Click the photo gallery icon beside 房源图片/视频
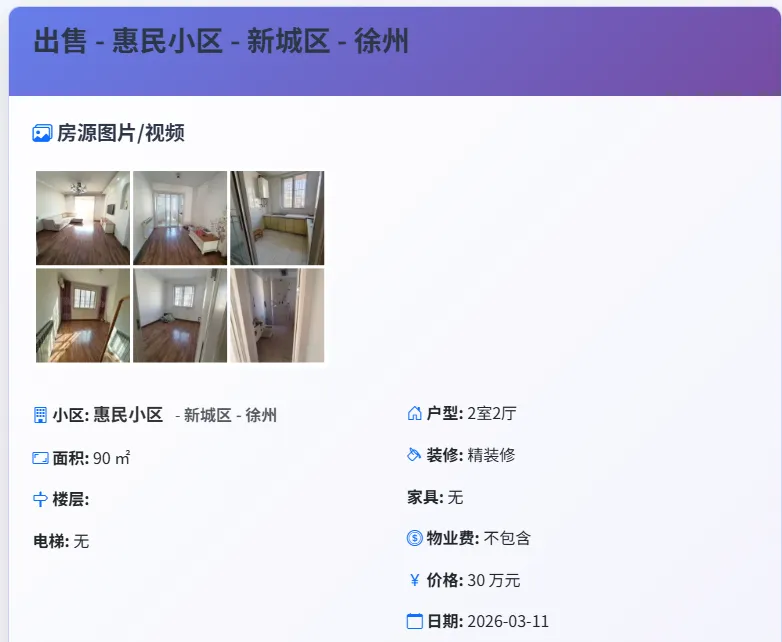 [x=42, y=133]
